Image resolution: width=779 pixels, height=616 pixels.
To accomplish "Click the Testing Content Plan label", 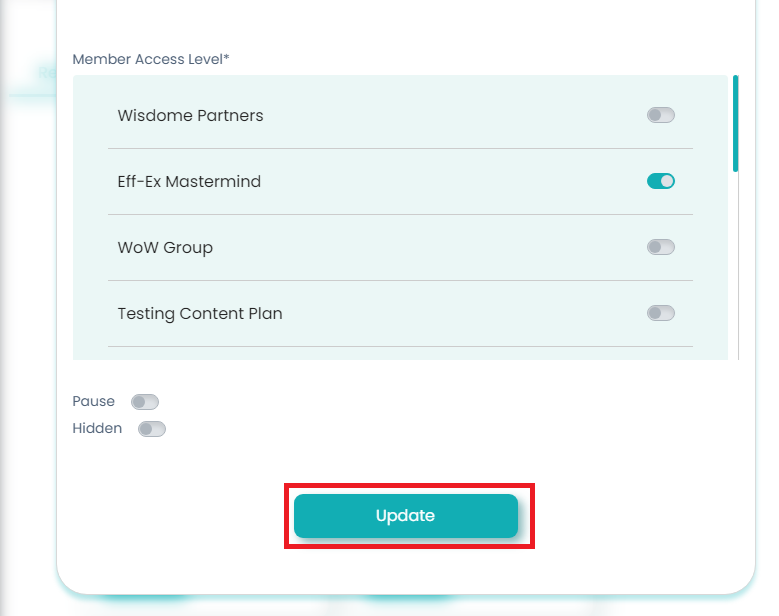I will tap(200, 314).
